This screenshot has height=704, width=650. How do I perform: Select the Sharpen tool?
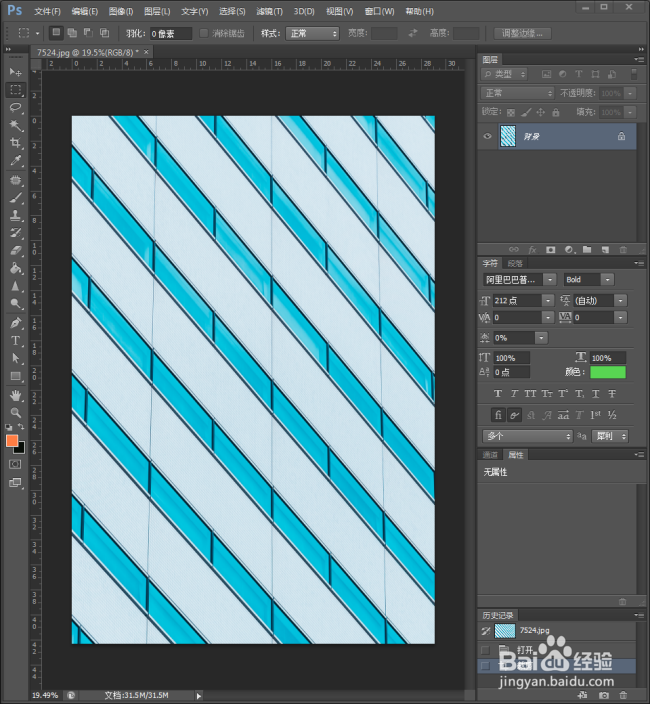[x=15, y=286]
